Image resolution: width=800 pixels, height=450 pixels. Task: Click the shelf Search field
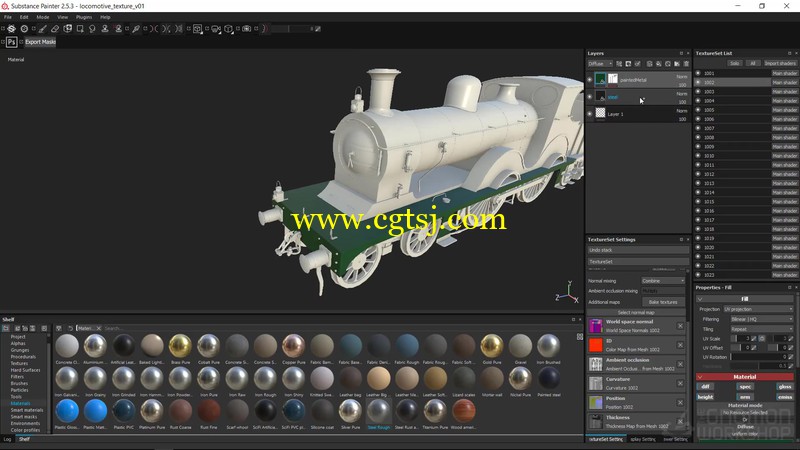pyautogui.click(x=337, y=328)
